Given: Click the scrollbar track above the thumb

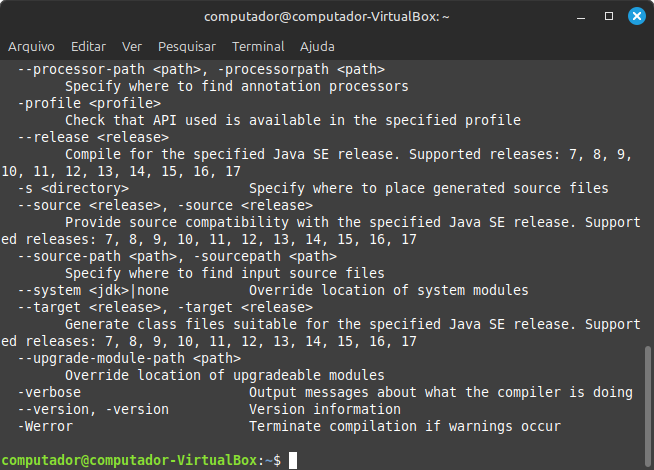Looking at the screenshot, I should click(648, 200).
